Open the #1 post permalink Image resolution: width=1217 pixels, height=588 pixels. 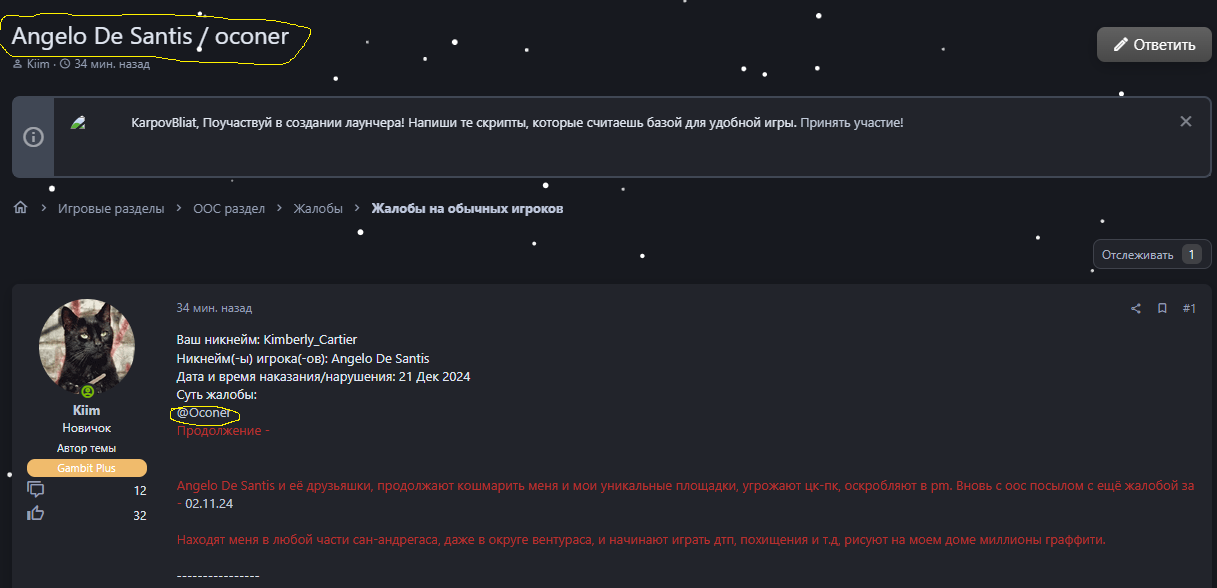(1189, 309)
